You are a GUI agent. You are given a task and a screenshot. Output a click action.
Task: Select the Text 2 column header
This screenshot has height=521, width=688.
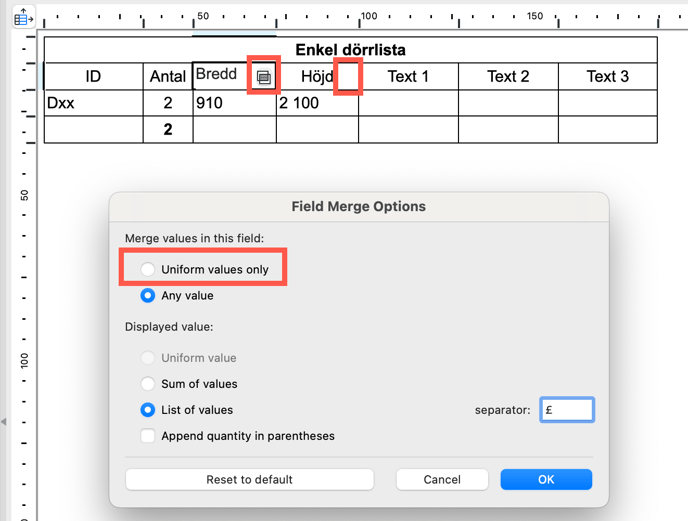coord(508,76)
